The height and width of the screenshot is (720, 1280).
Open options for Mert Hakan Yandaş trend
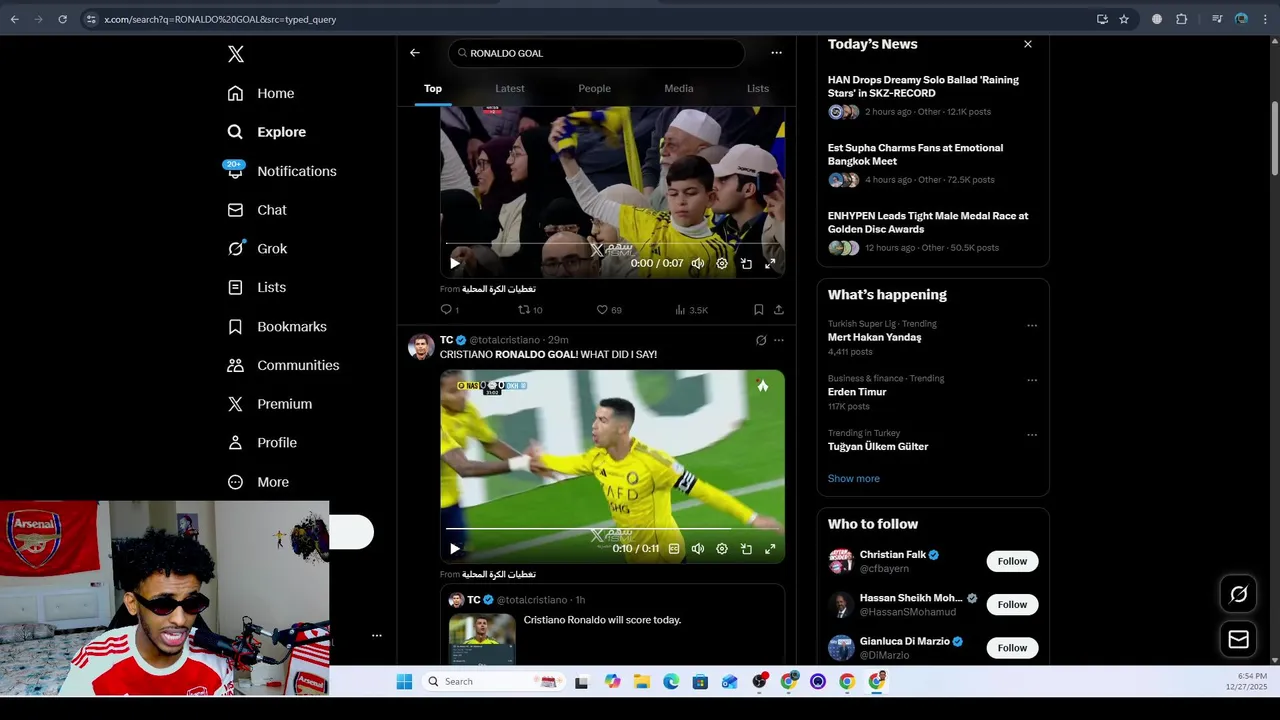pos(1032,325)
